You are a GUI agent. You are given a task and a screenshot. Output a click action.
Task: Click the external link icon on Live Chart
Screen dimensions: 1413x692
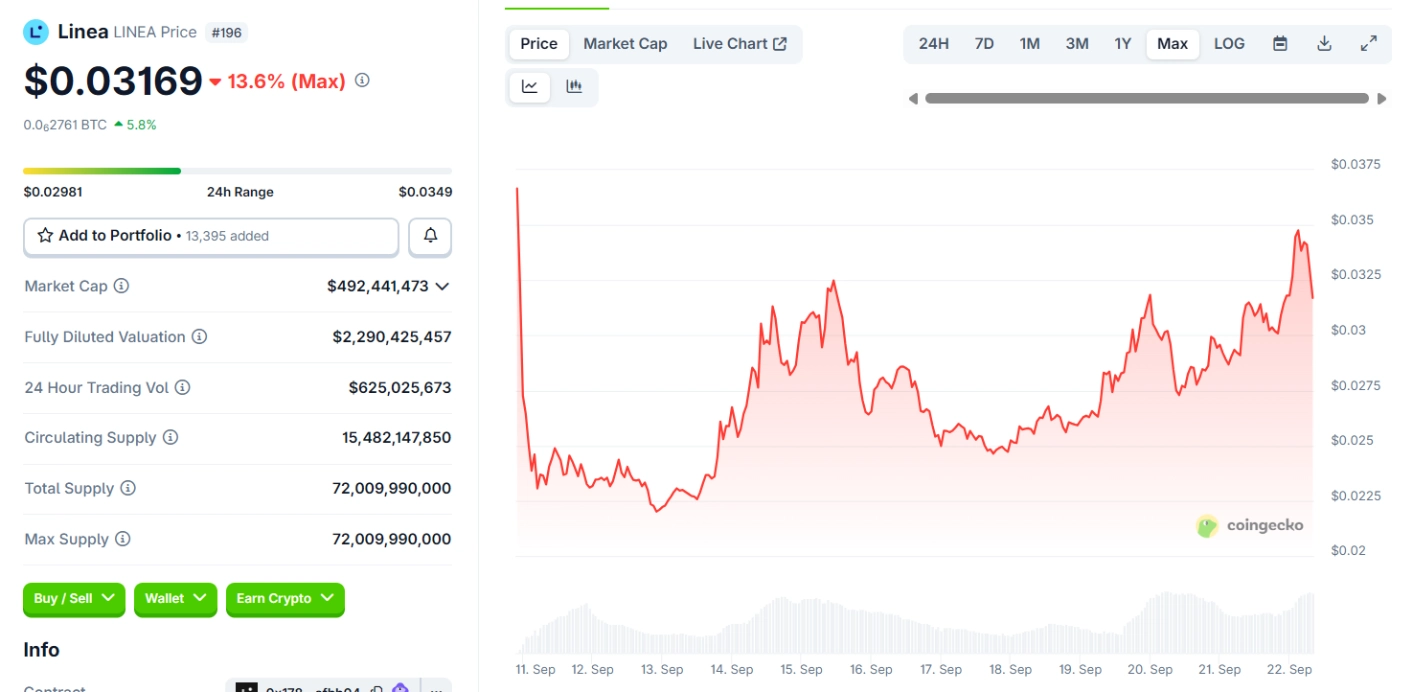click(780, 44)
